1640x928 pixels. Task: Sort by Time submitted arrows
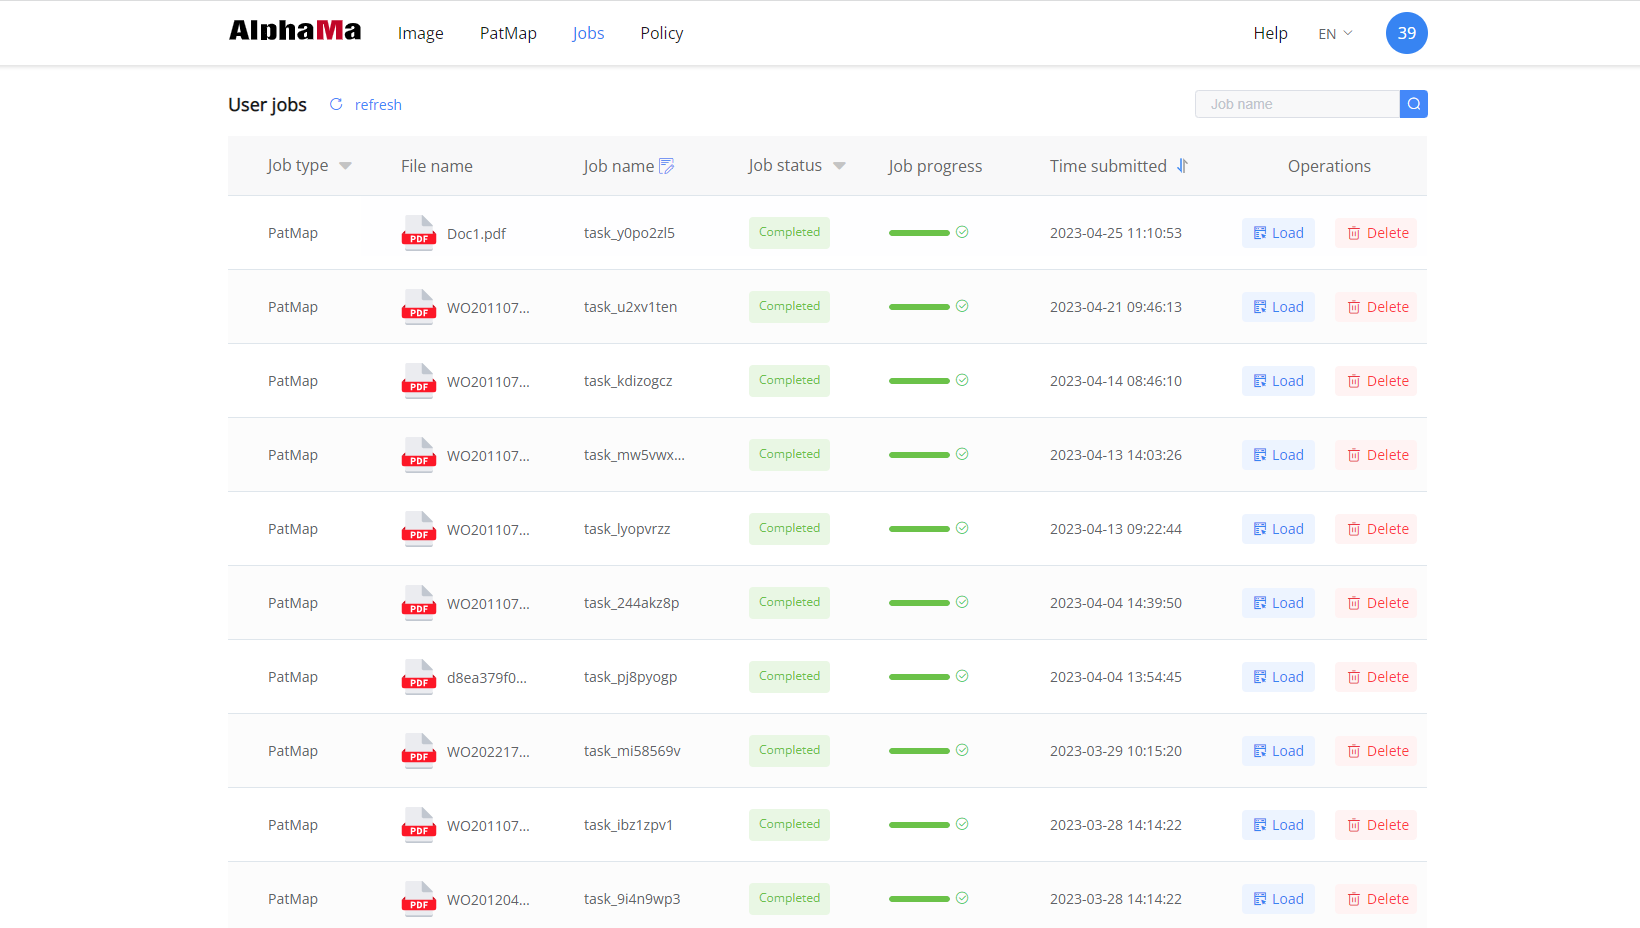[1182, 166]
